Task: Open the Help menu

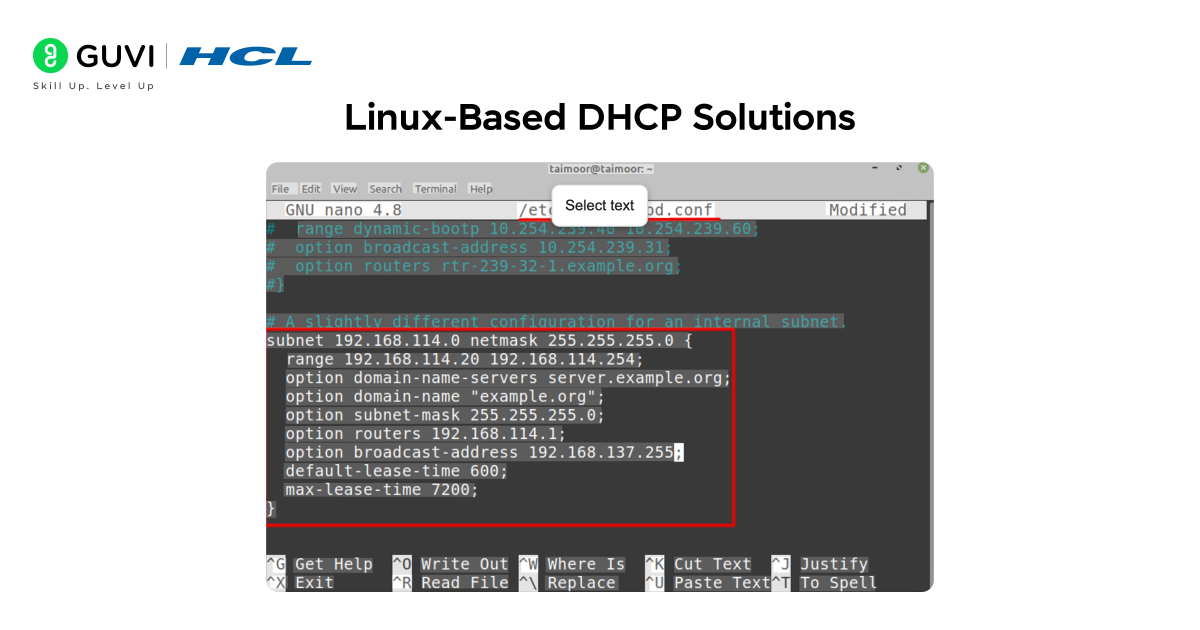Action: 480,188
